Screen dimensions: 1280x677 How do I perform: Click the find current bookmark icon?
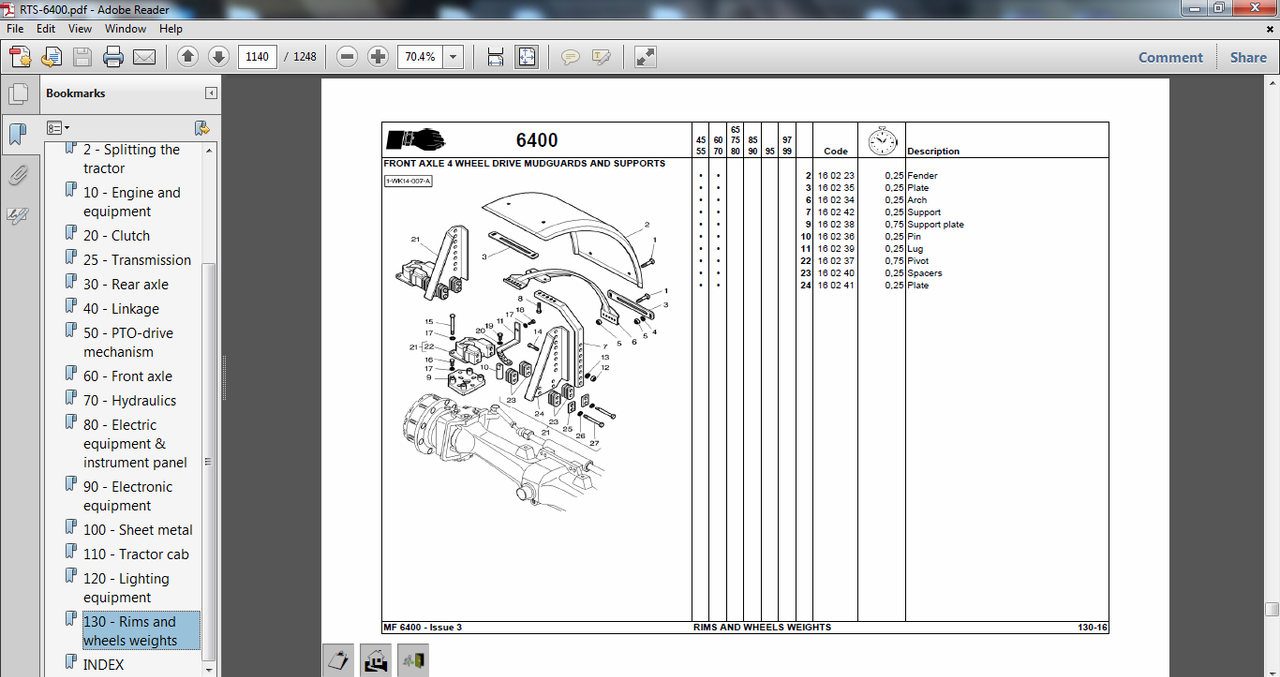[x=201, y=128]
